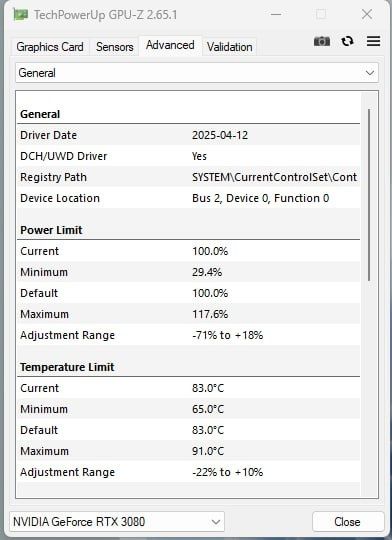Open the hamburger menu icon
This screenshot has height=540, width=392.
click(x=373, y=41)
